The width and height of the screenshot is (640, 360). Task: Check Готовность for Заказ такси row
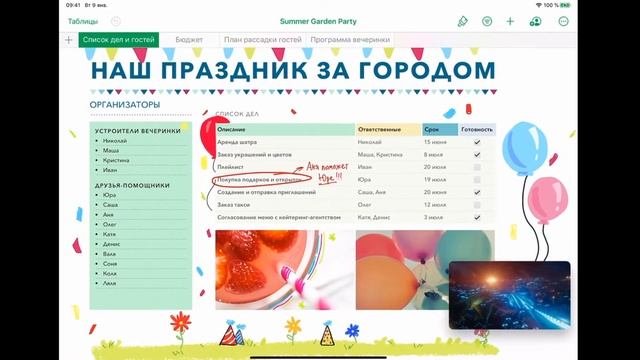[477, 205]
